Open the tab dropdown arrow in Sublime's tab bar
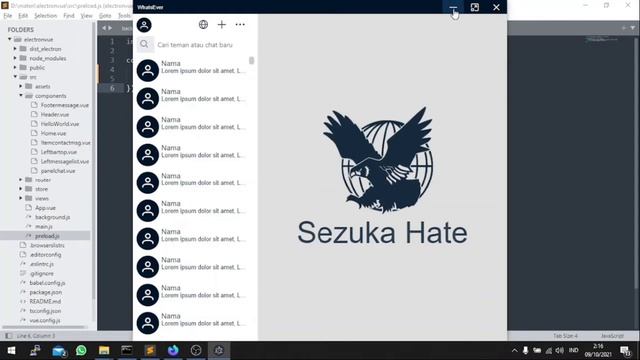The height and width of the screenshot is (360, 640). coord(633,28)
